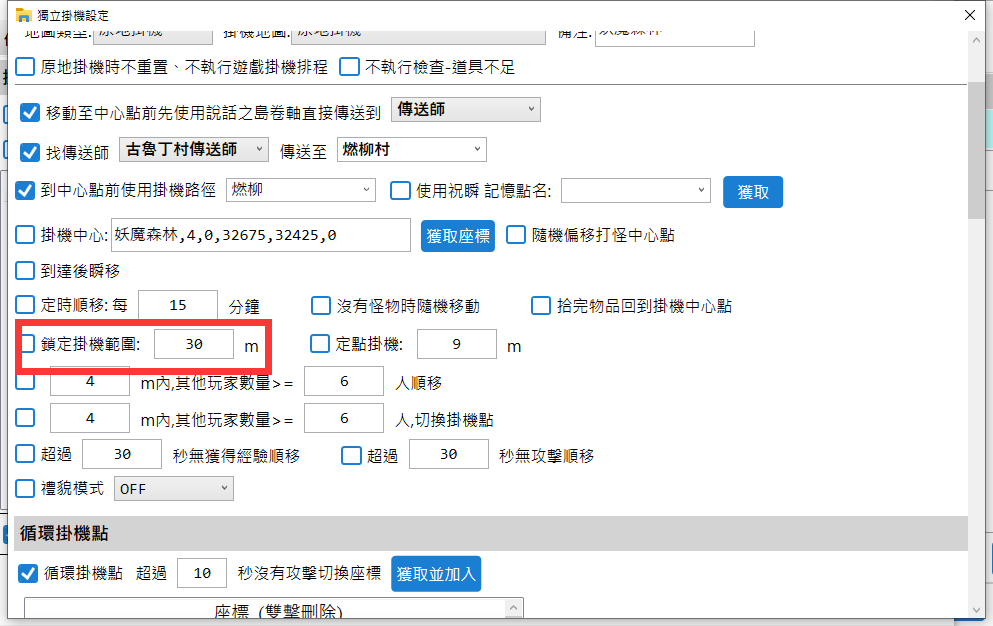Click the 獲取 button next to 記憶點名
This screenshot has width=993, height=626.
(752, 192)
